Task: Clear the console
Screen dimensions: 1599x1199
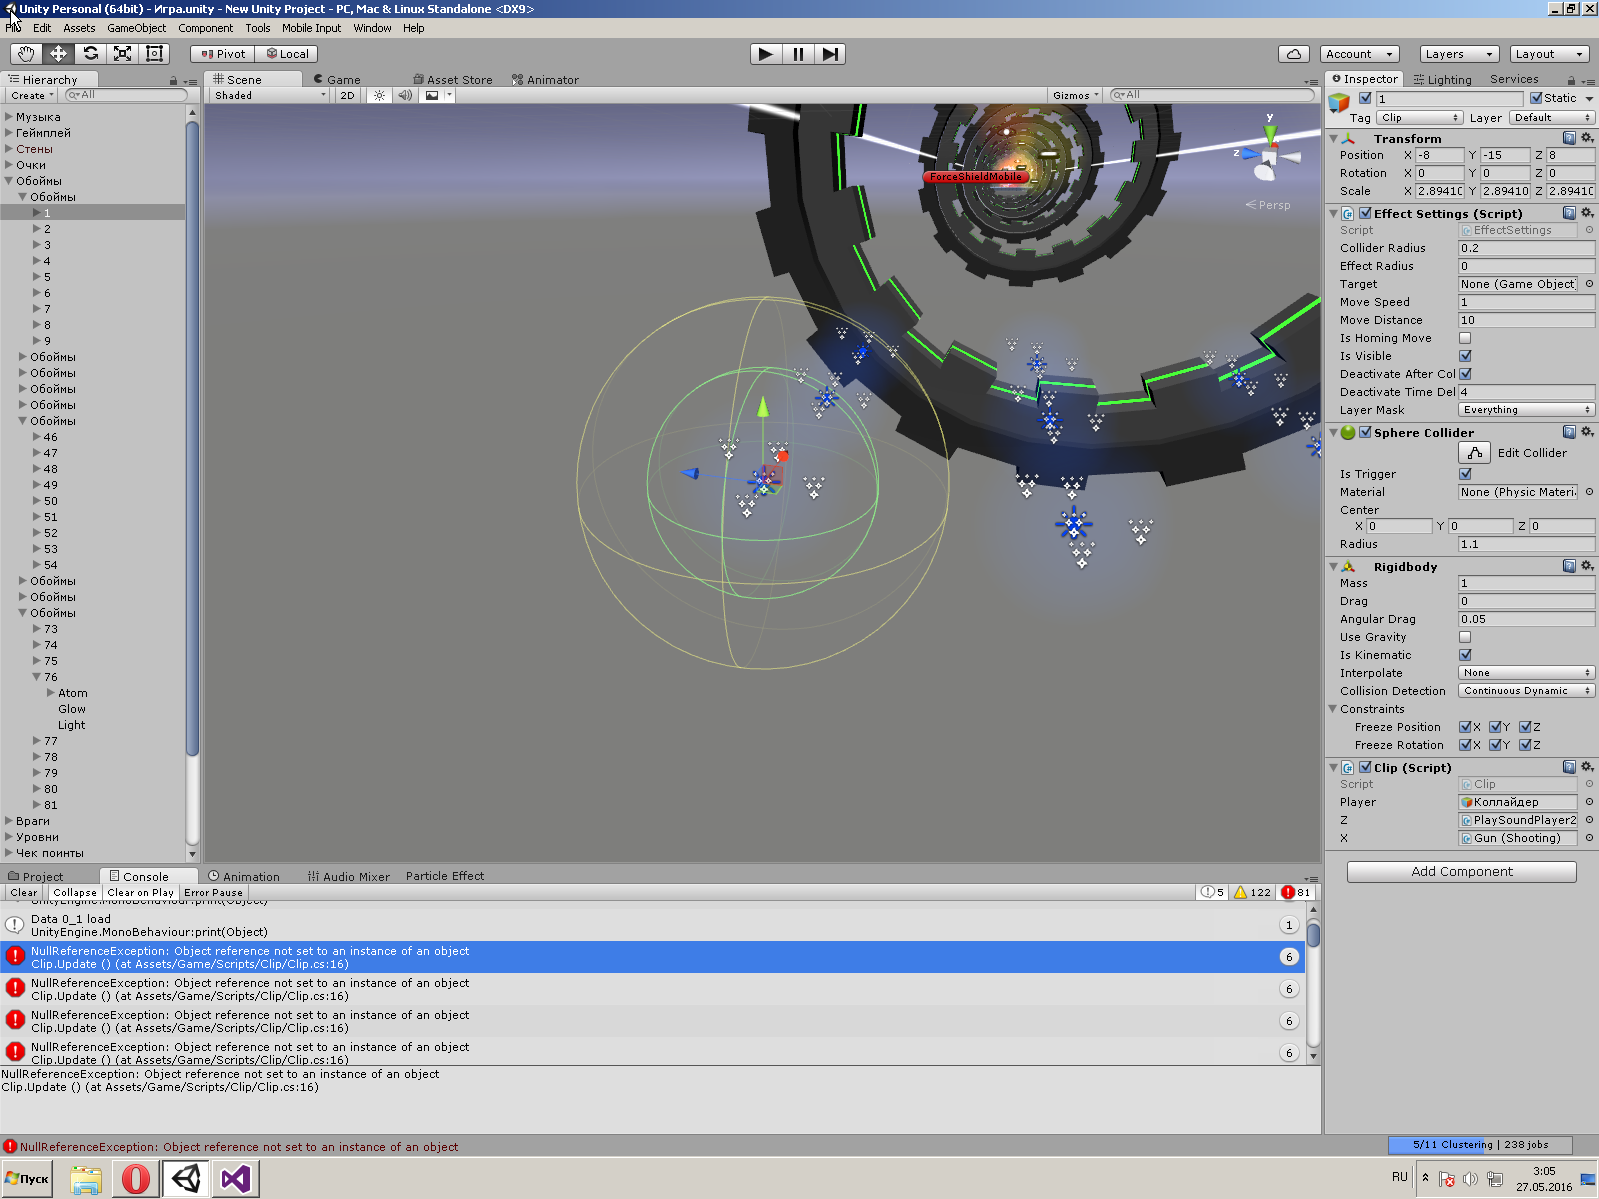Action: (24, 892)
